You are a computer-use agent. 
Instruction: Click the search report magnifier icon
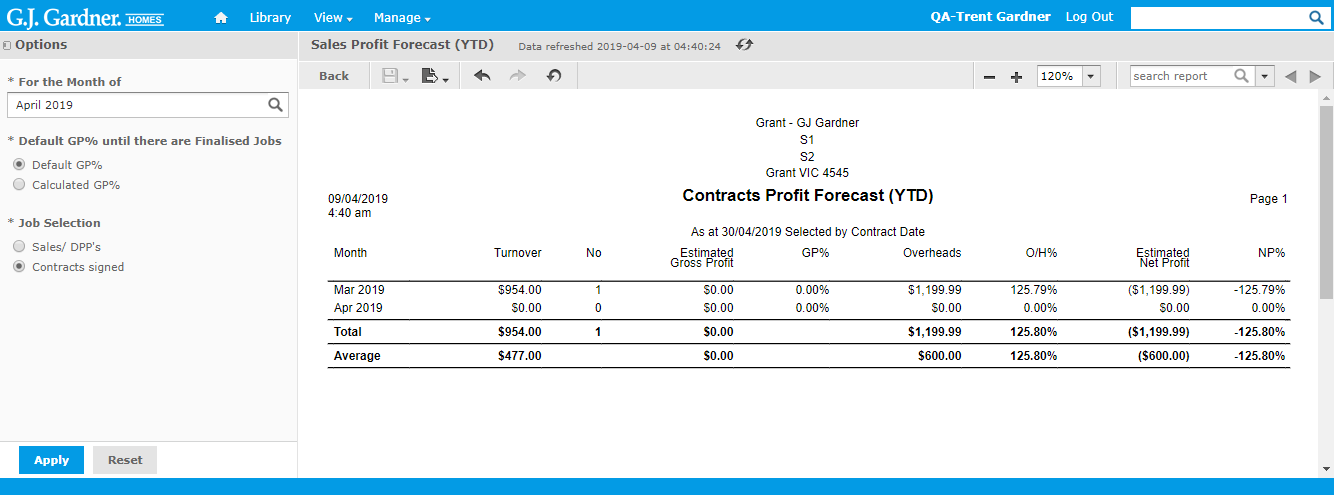point(1242,76)
